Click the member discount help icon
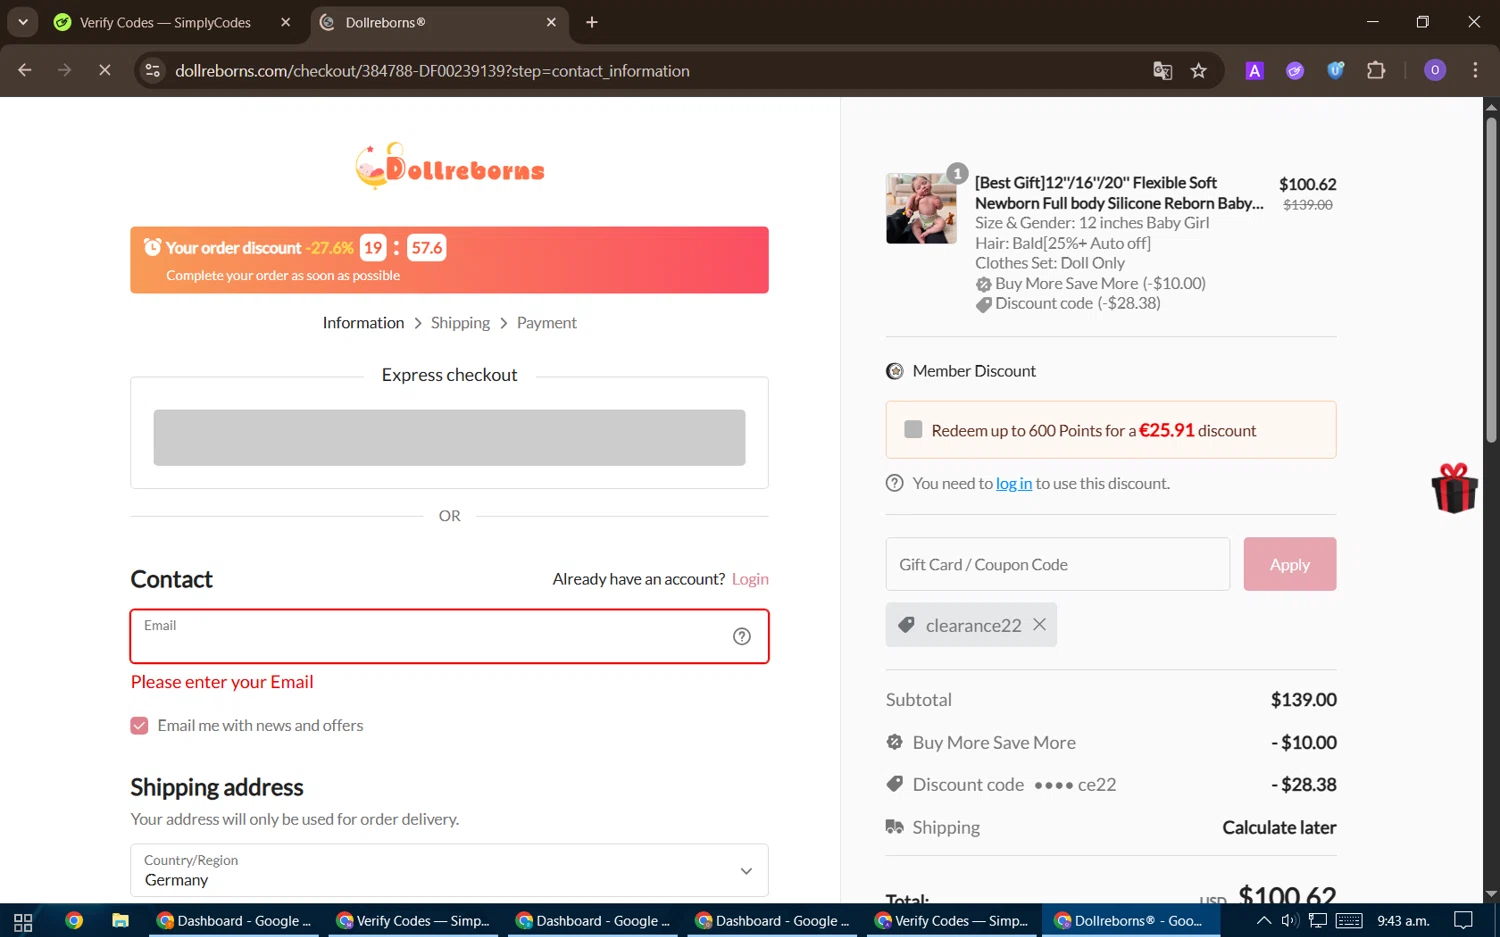The image size is (1500, 937). (x=895, y=483)
